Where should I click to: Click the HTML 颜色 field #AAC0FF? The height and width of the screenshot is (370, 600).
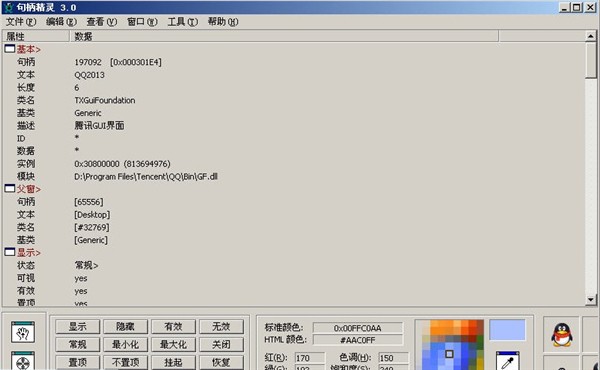click(357, 340)
